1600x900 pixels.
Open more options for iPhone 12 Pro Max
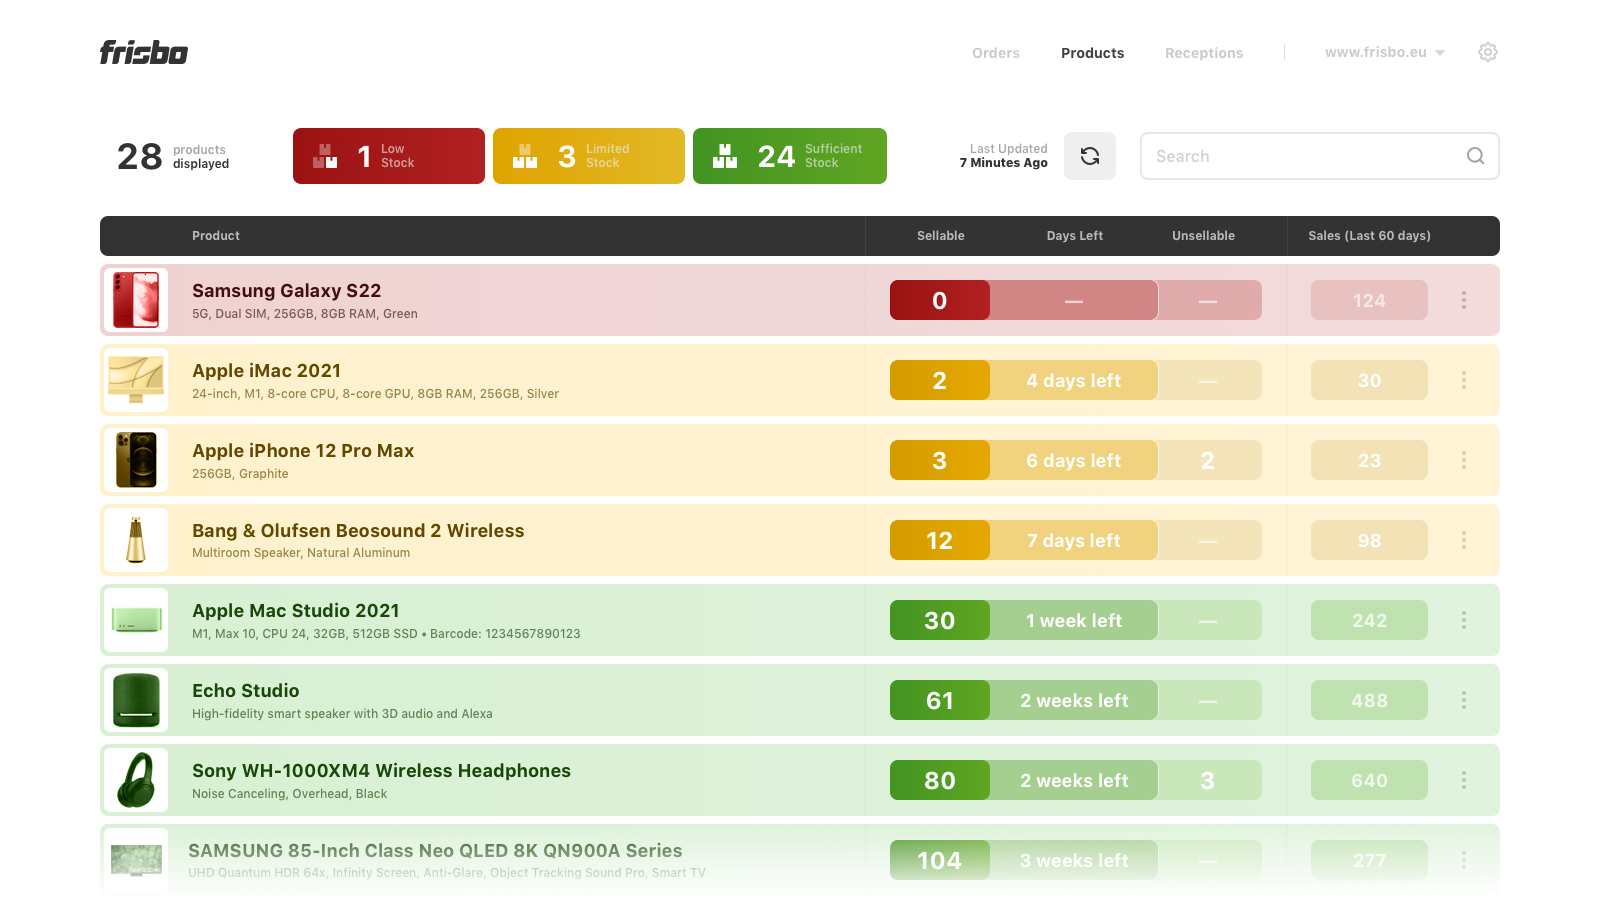click(x=1464, y=460)
